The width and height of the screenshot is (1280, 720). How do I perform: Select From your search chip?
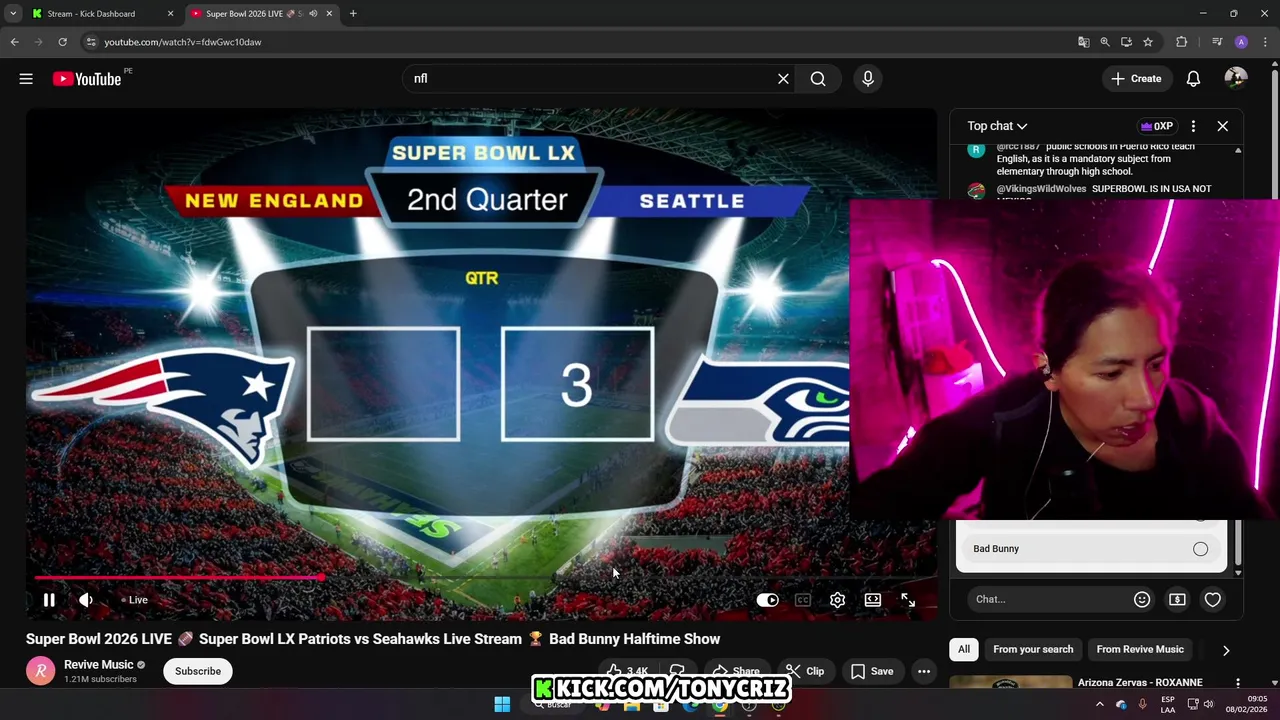pos(1033,649)
